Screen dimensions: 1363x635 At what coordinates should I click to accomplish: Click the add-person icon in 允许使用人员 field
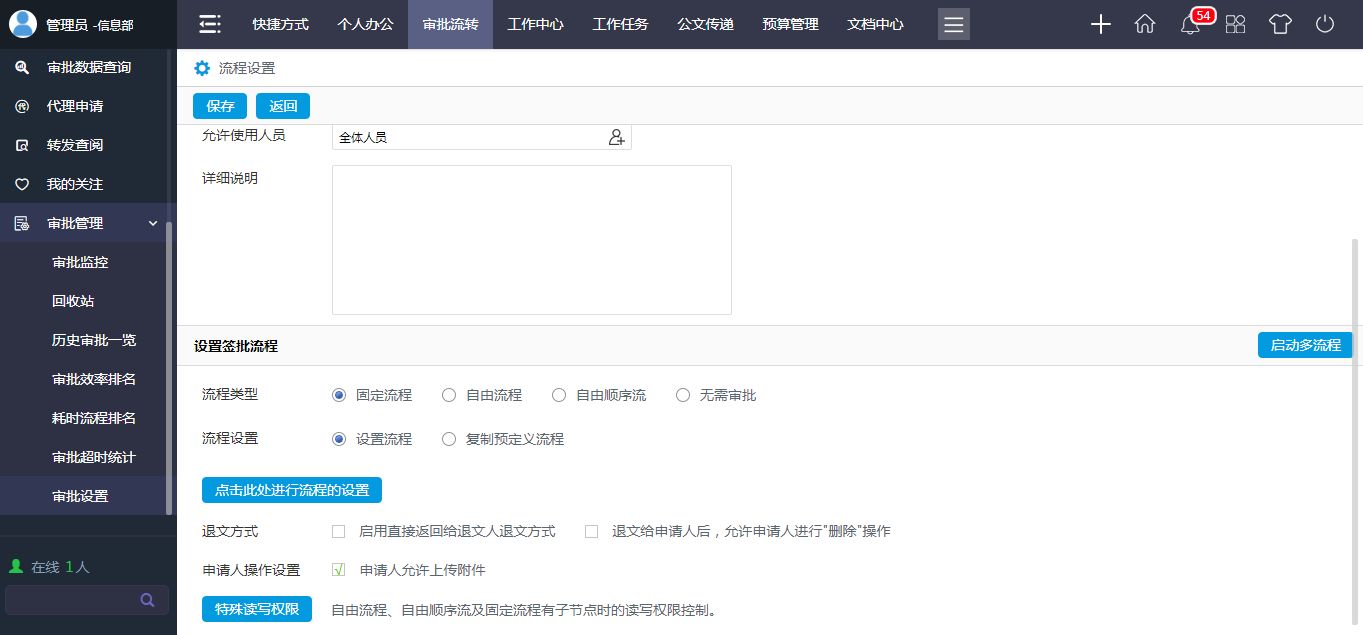point(617,138)
